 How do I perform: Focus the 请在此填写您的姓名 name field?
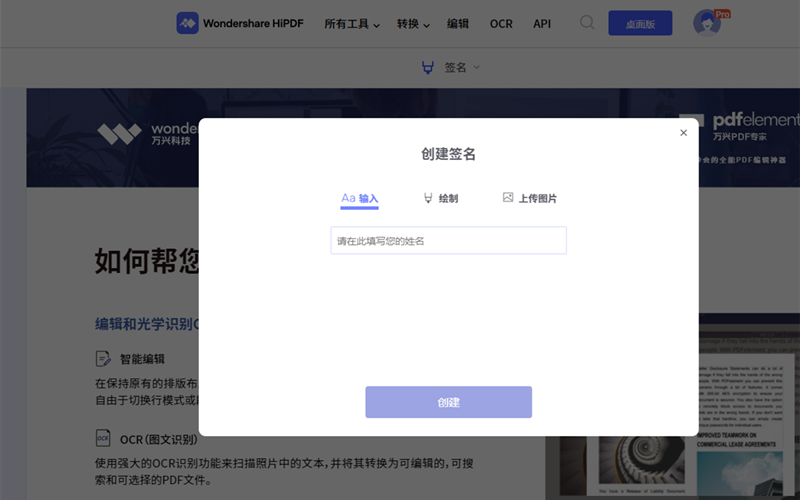point(448,241)
